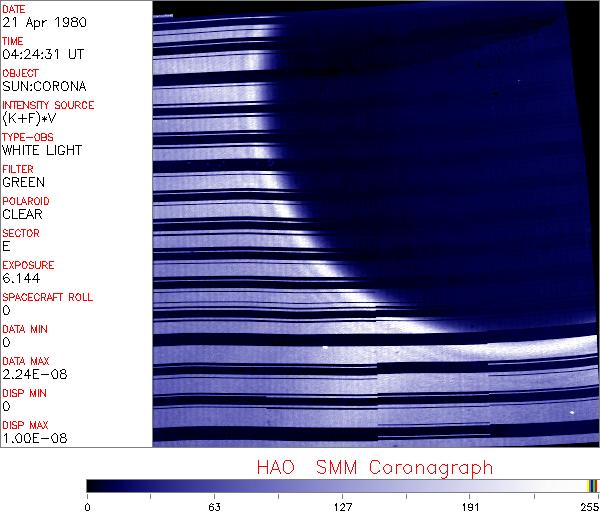Click the SUN:CORONA object value
This screenshot has width=600, height=512.
pos(35,86)
